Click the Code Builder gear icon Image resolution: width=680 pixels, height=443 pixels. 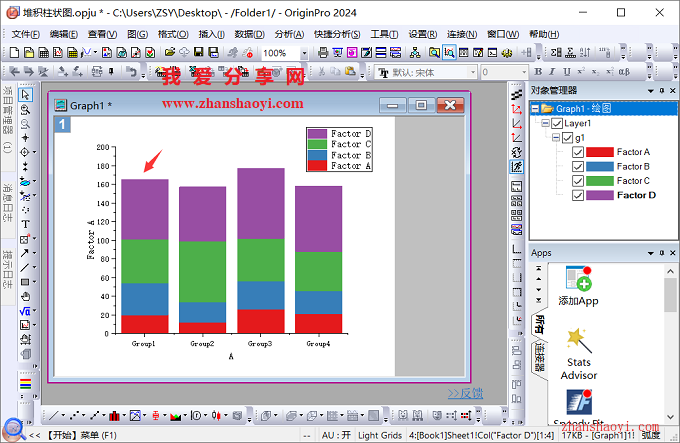pyautogui.click(x=507, y=53)
